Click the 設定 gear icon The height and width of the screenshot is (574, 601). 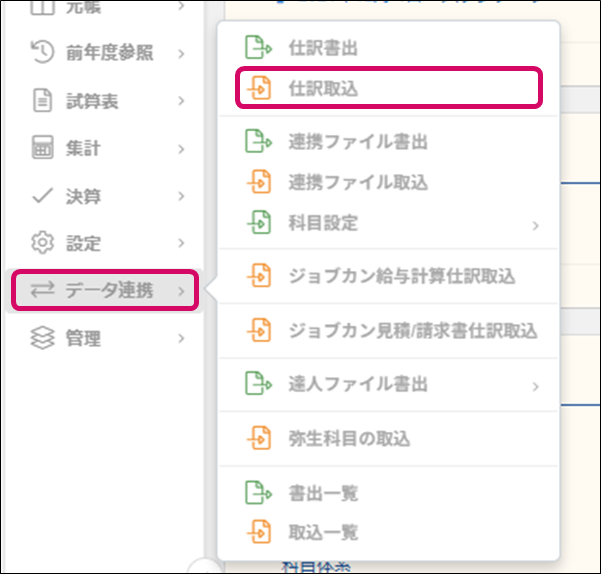coord(42,243)
